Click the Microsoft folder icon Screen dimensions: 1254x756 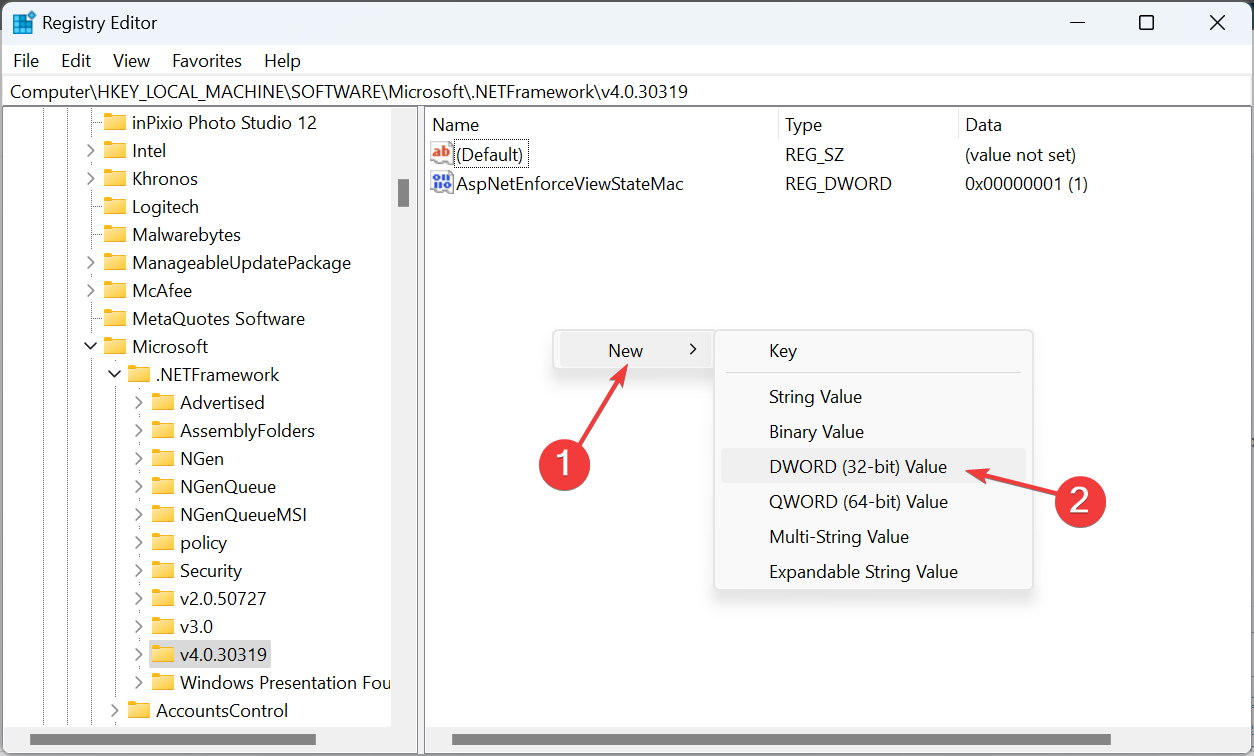[x=114, y=346]
